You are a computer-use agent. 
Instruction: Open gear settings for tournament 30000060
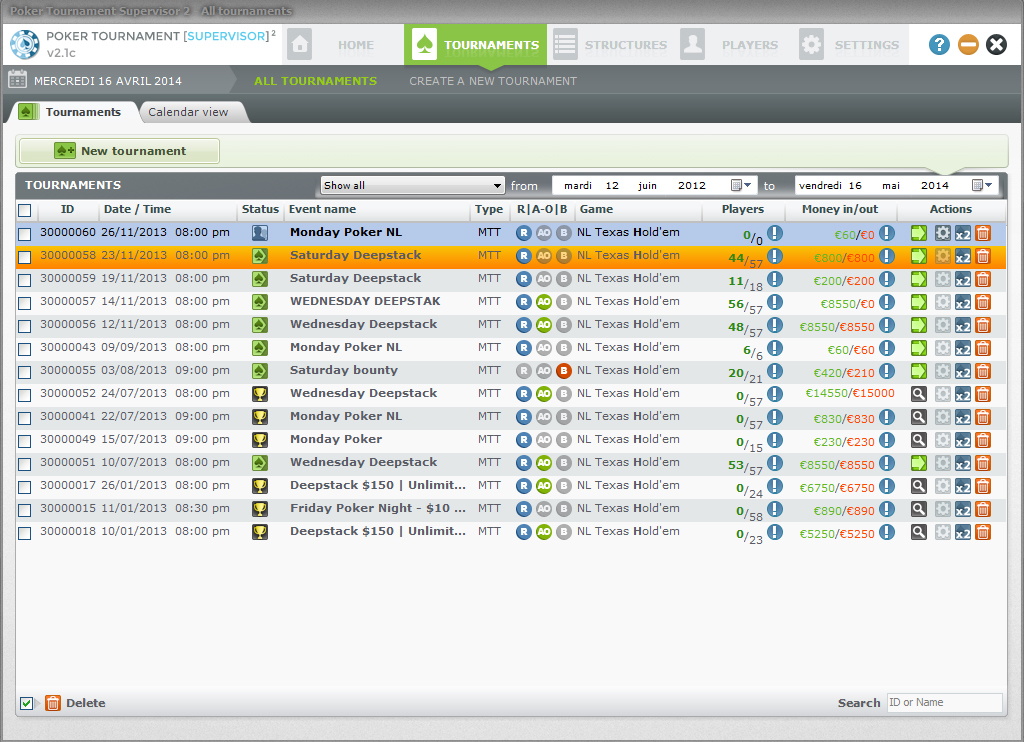tap(942, 233)
